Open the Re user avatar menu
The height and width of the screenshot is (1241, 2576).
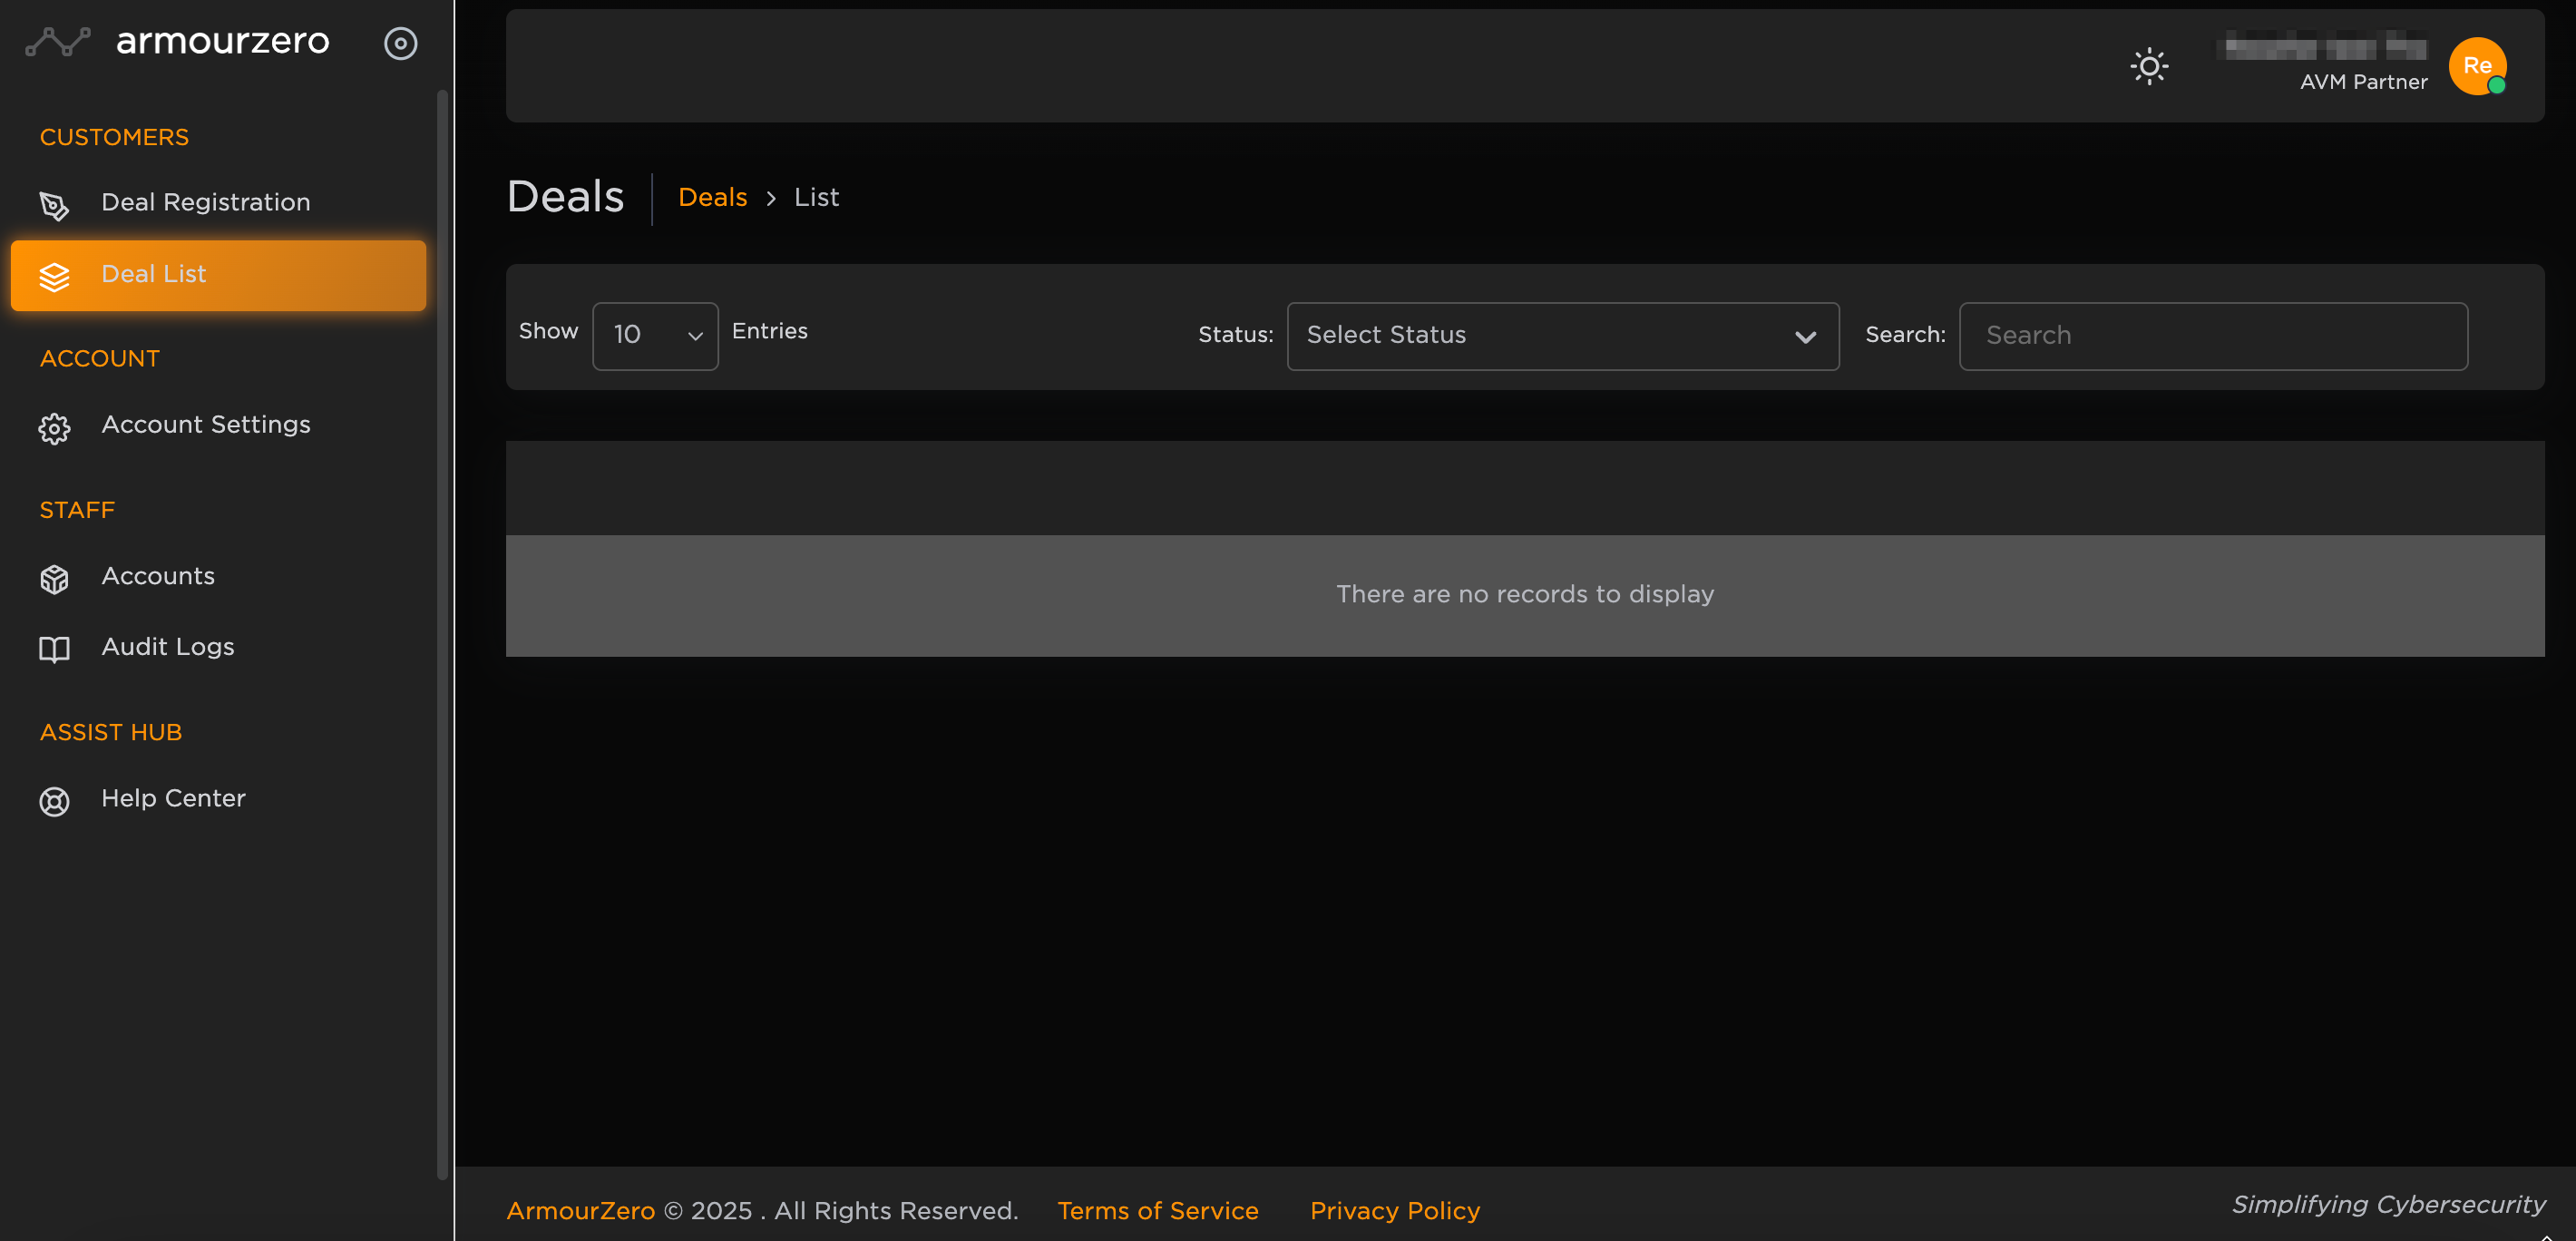tap(2476, 66)
